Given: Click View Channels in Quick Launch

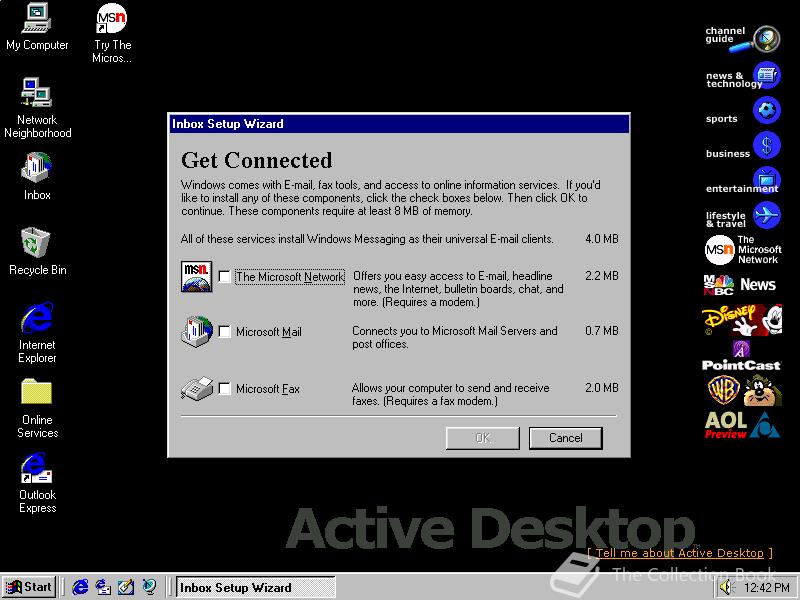Looking at the screenshot, I should point(149,587).
